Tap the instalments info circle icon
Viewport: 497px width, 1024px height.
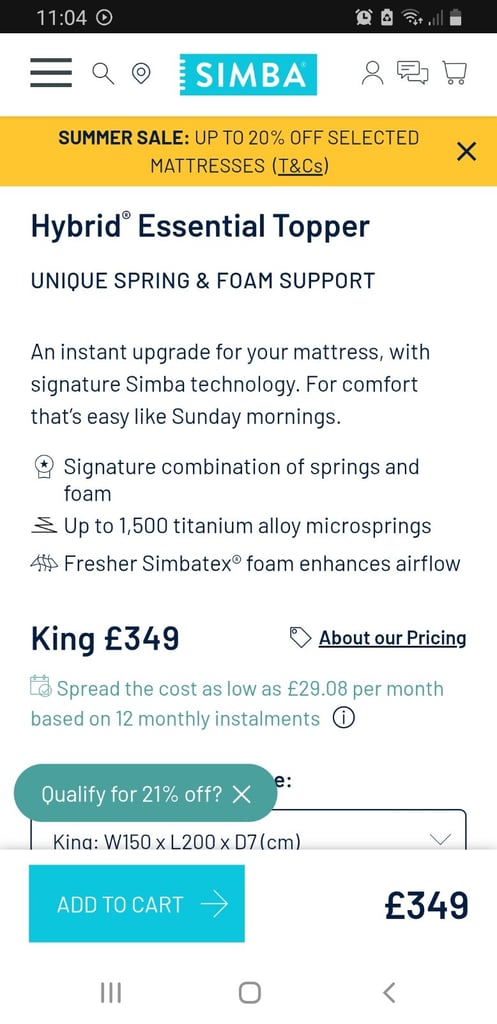[x=344, y=719]
